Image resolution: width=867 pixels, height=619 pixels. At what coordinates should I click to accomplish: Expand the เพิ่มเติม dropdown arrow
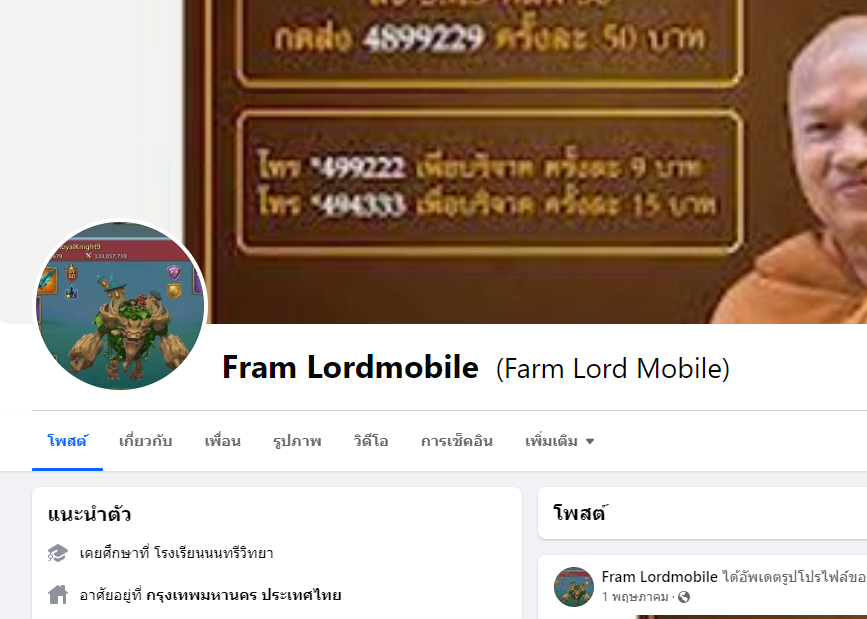point(589,441)
